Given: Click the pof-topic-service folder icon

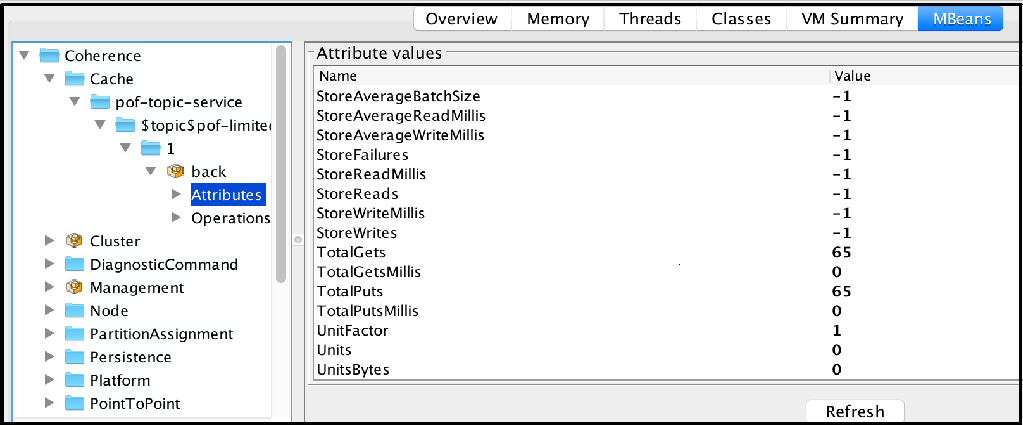Looking at the screenshot, I should coord(100,102).
